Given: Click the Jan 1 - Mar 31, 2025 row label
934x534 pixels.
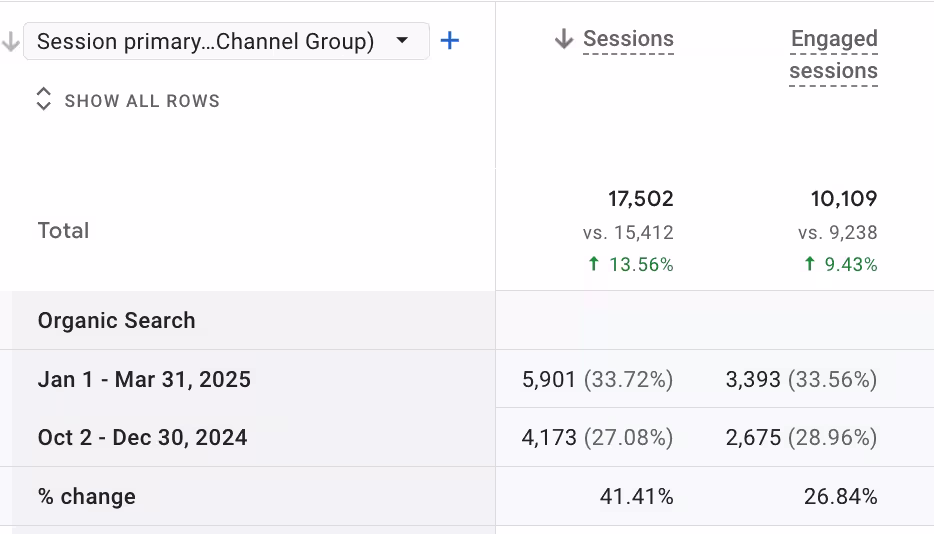Looking at the screenshot, I should pos(144,380).
